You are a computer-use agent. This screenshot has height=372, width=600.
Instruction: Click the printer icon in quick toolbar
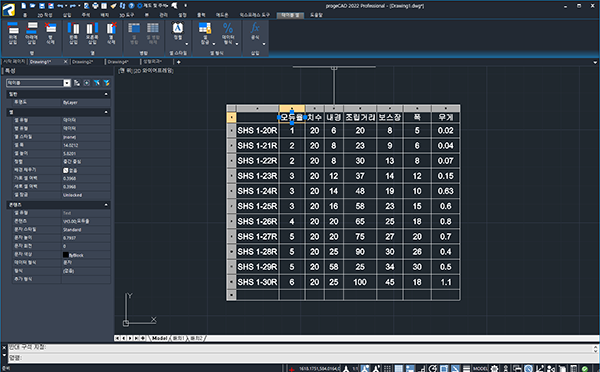click(x=95, y=6)
